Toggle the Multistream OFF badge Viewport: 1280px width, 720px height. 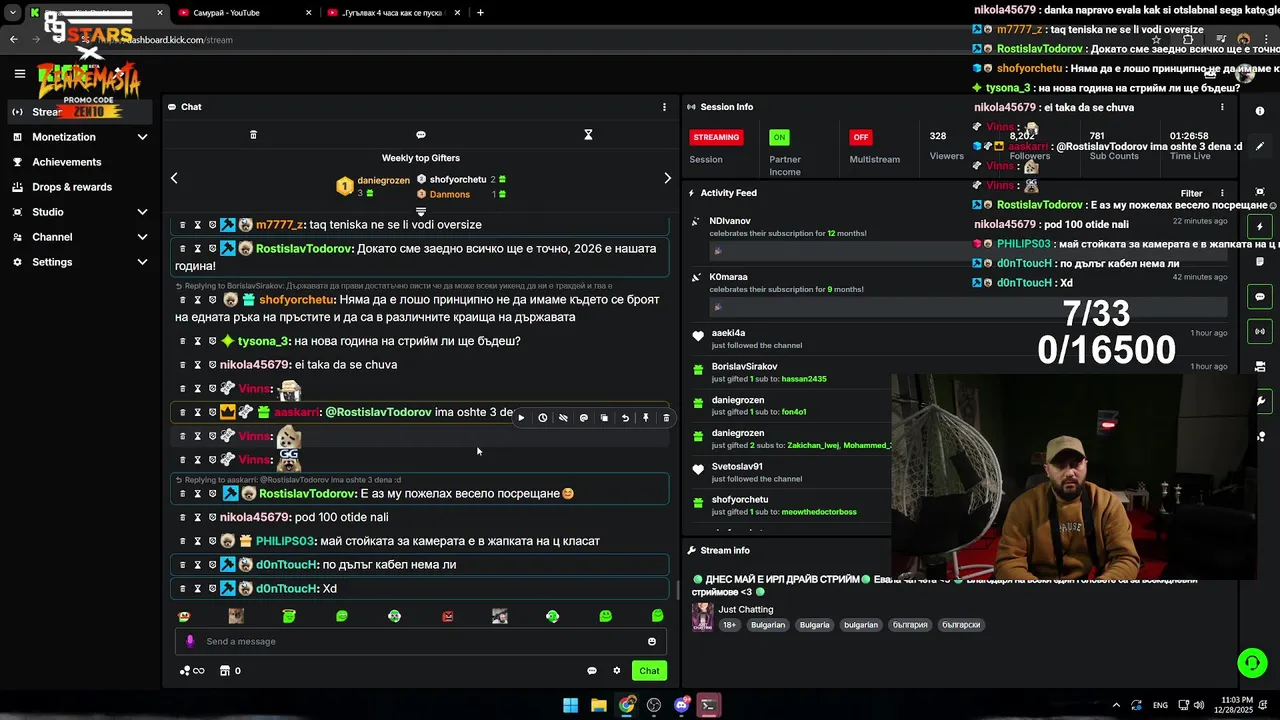click(860, 137)
